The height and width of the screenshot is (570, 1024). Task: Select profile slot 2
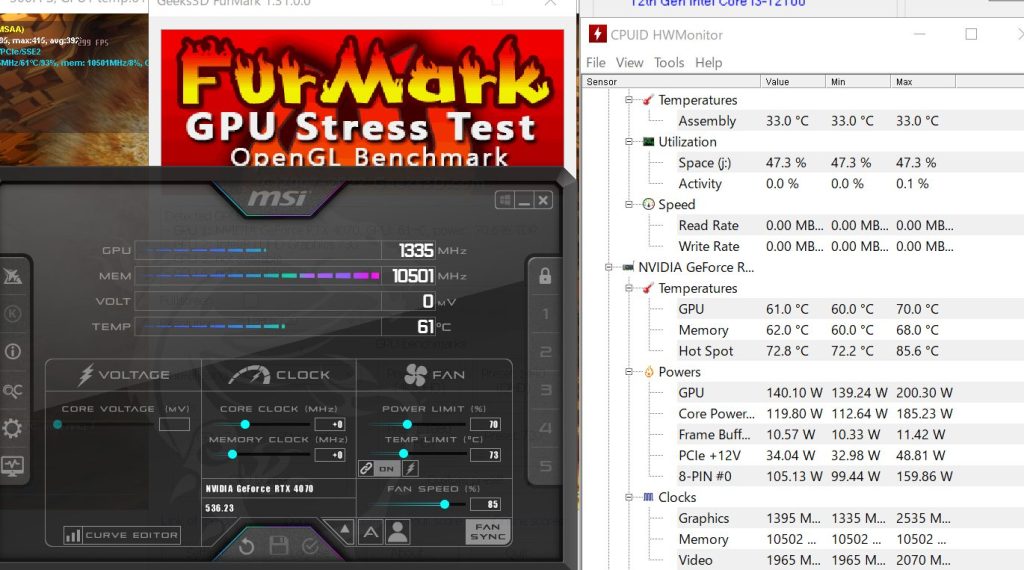(x=545, y=352)
